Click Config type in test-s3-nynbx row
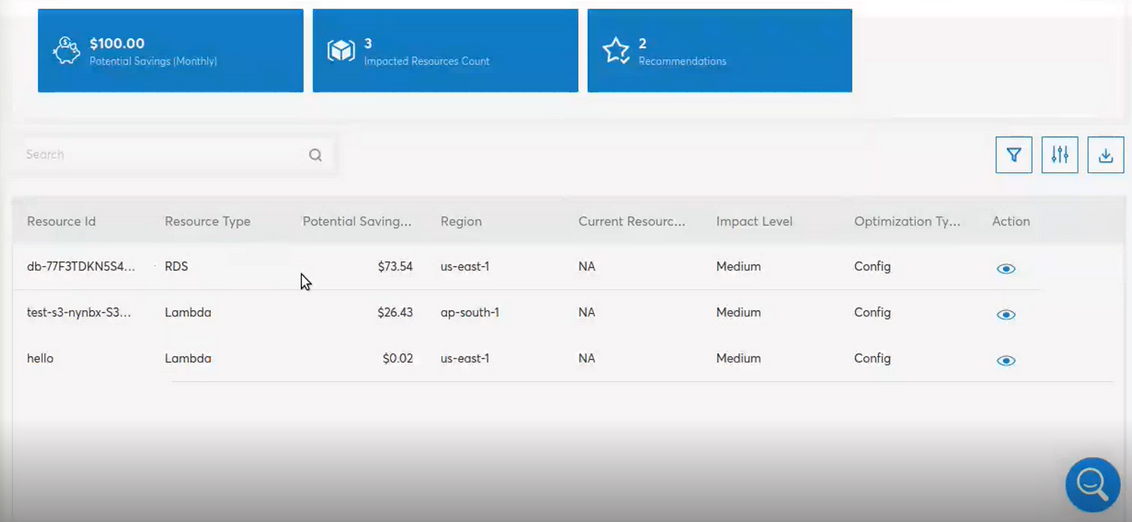The height and width of the screenshot is (522, 1132). pos(872,313)
